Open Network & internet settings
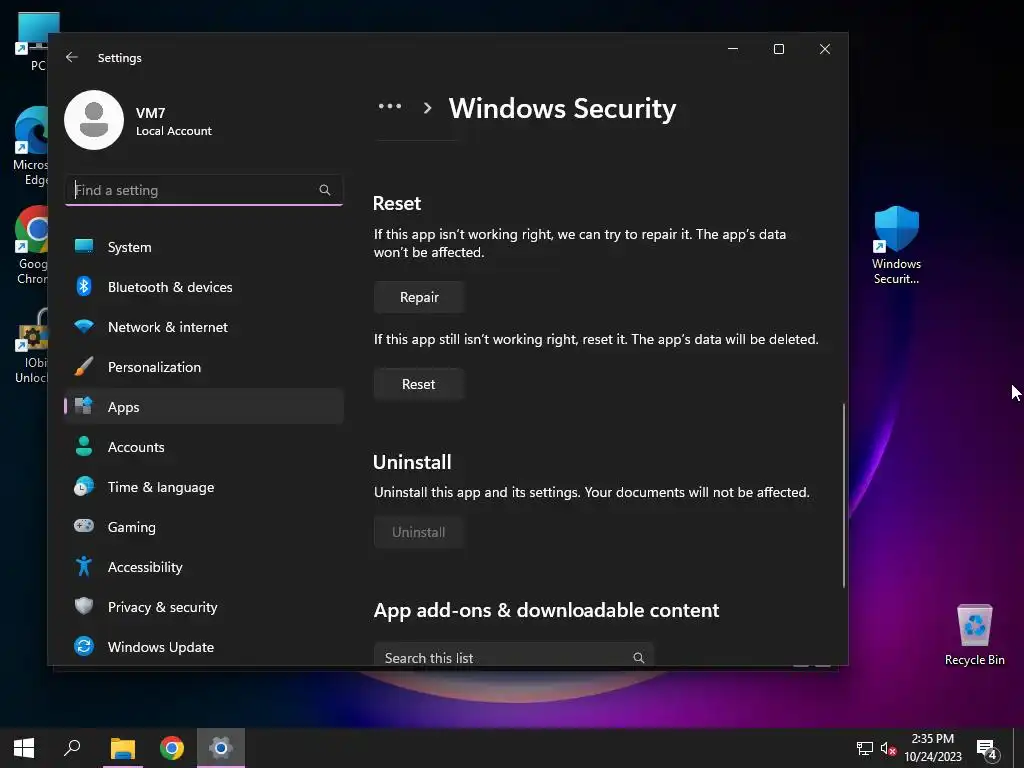 point(204,327)
